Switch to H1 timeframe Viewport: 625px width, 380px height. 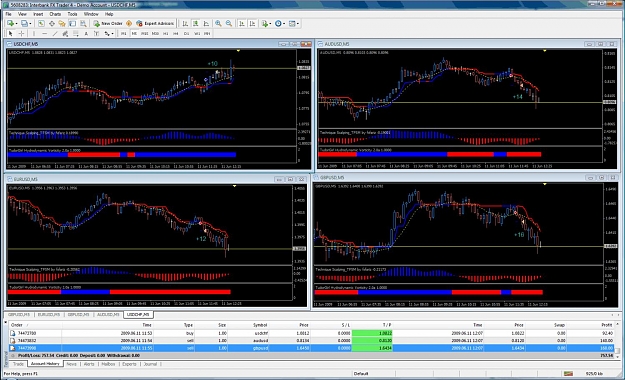[x=165, y=33]
